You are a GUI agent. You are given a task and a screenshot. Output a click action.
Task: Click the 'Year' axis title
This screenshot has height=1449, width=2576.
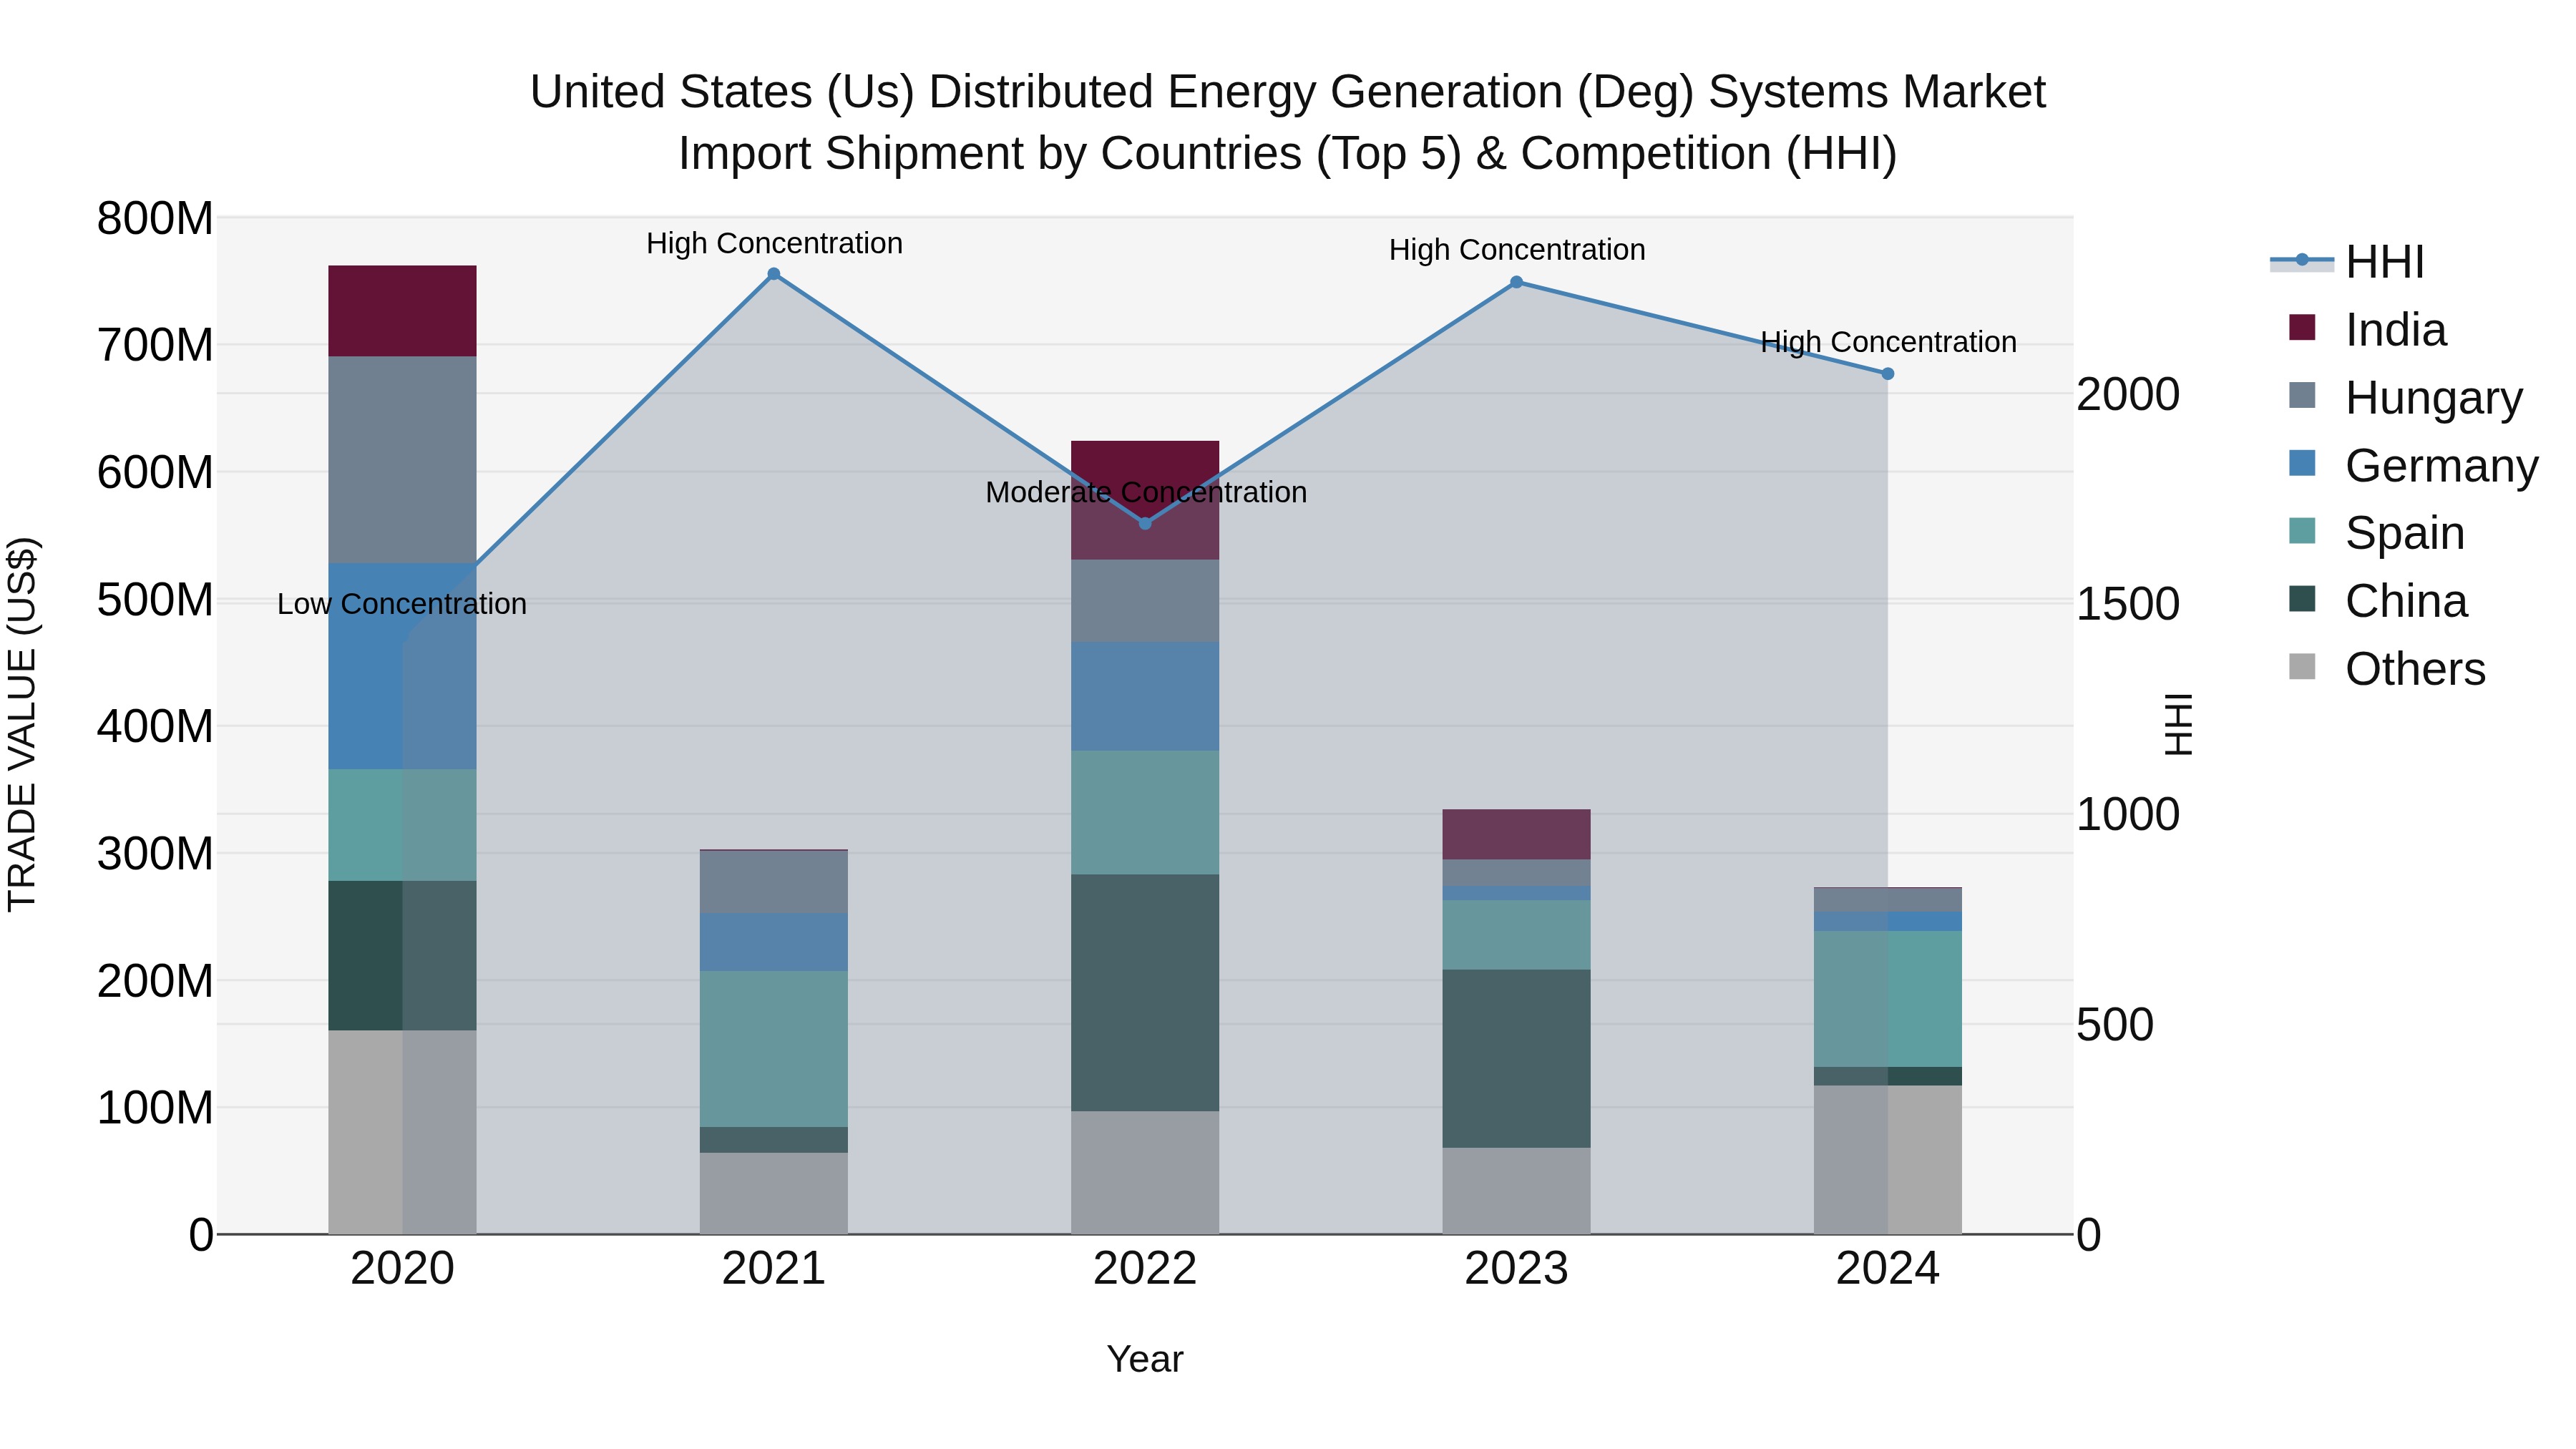click(x=1145, y=1359)
